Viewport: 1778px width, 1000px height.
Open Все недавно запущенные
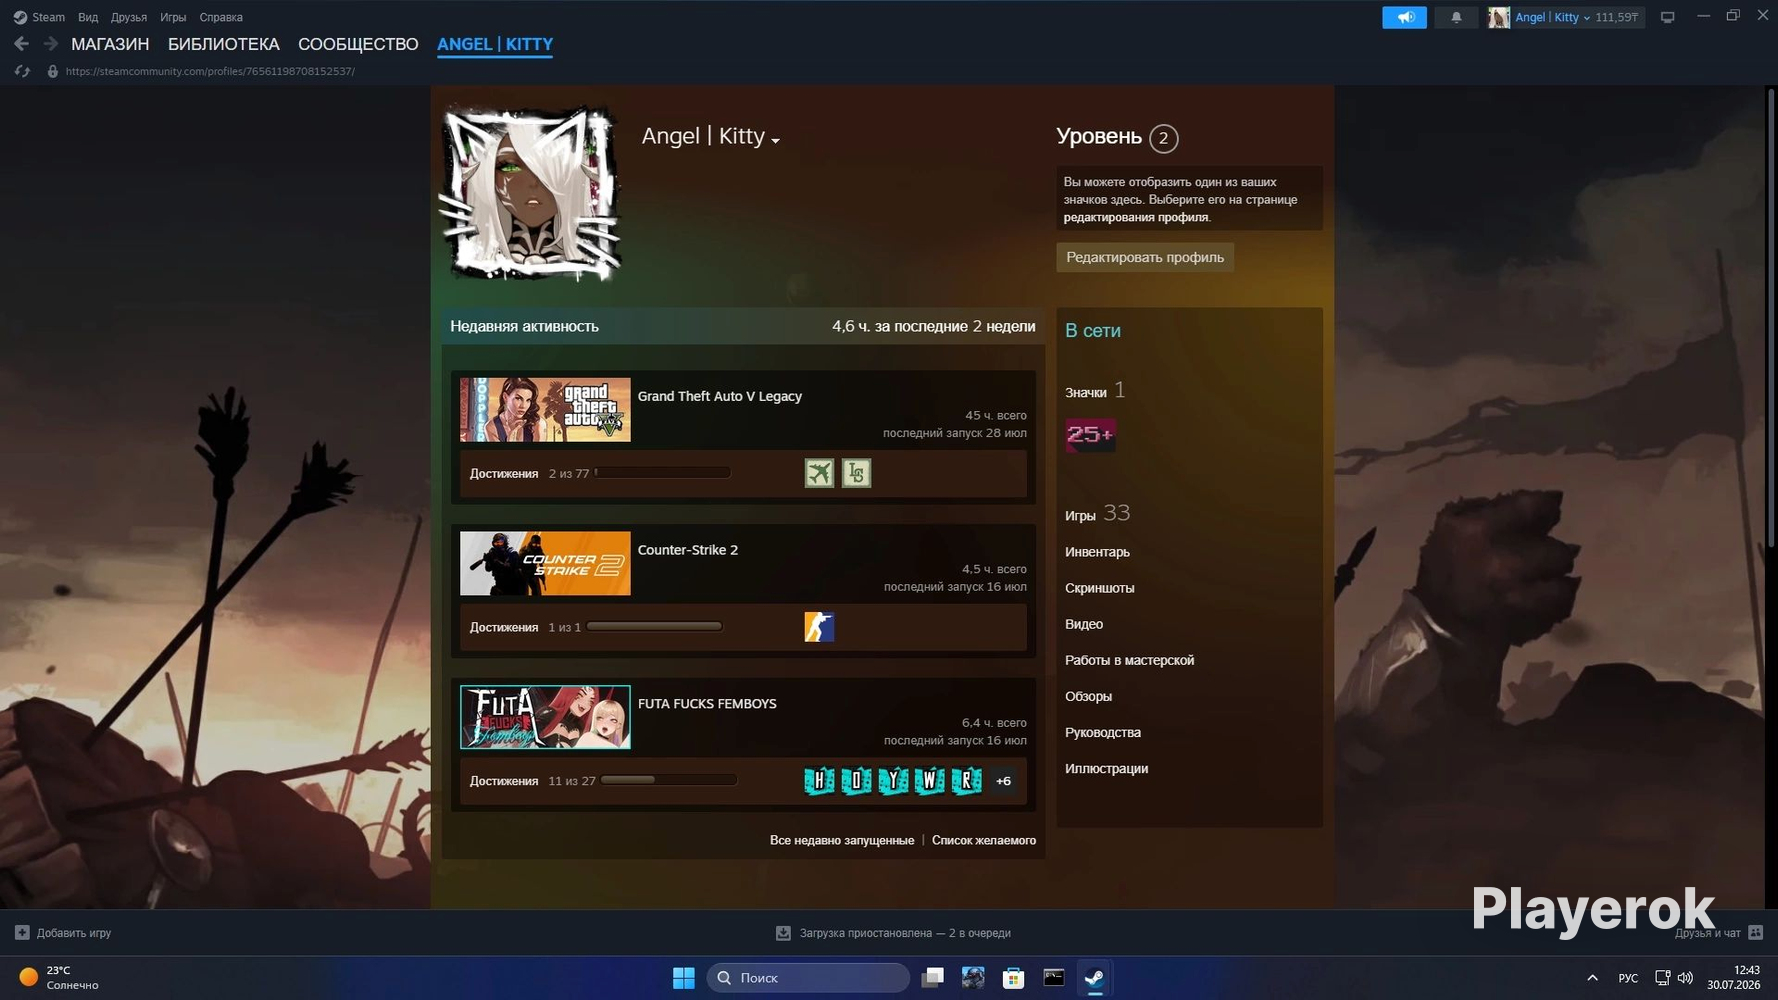(x=842, y=840)
